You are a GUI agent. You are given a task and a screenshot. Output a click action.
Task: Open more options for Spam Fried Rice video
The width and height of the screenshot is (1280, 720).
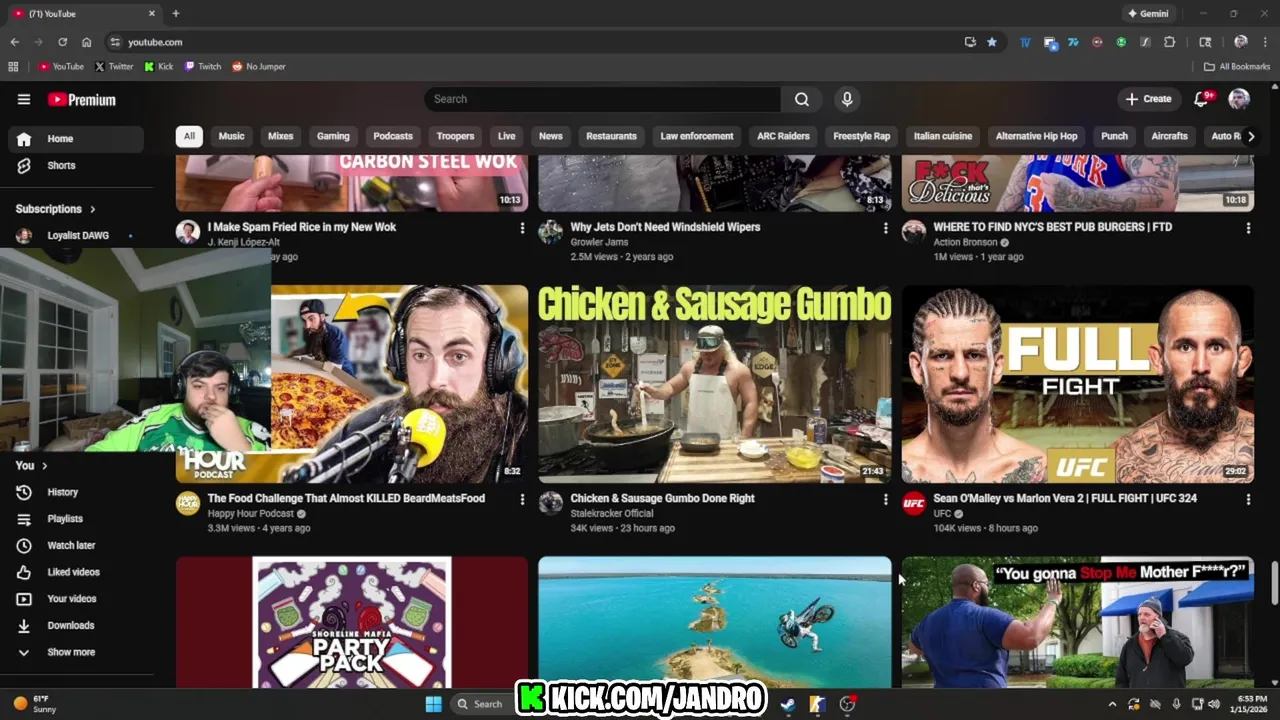tap(521, 228)
